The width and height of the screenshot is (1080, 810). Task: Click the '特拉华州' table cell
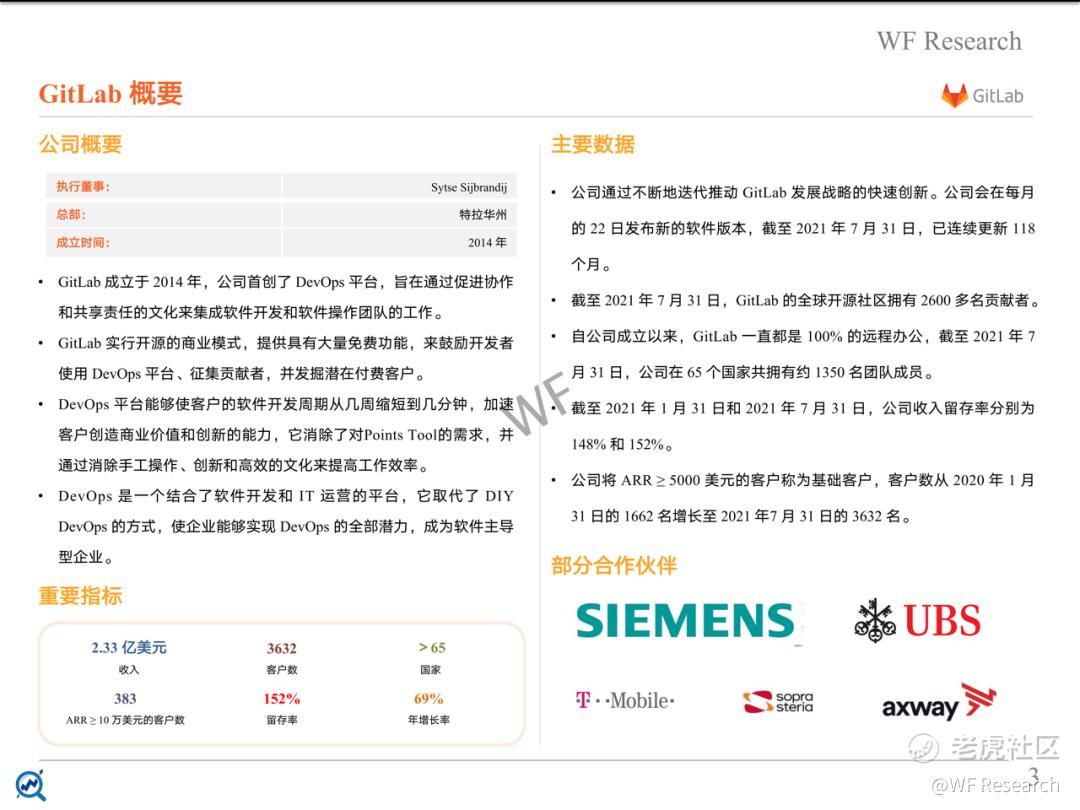(483, 214)
